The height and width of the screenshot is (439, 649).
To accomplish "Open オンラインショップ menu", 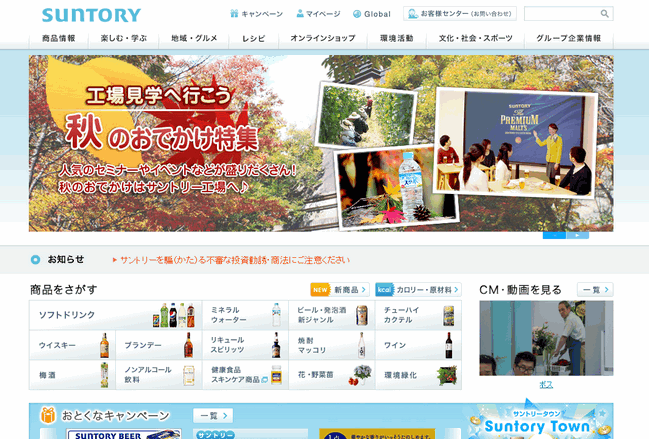I will coord(323,38).
